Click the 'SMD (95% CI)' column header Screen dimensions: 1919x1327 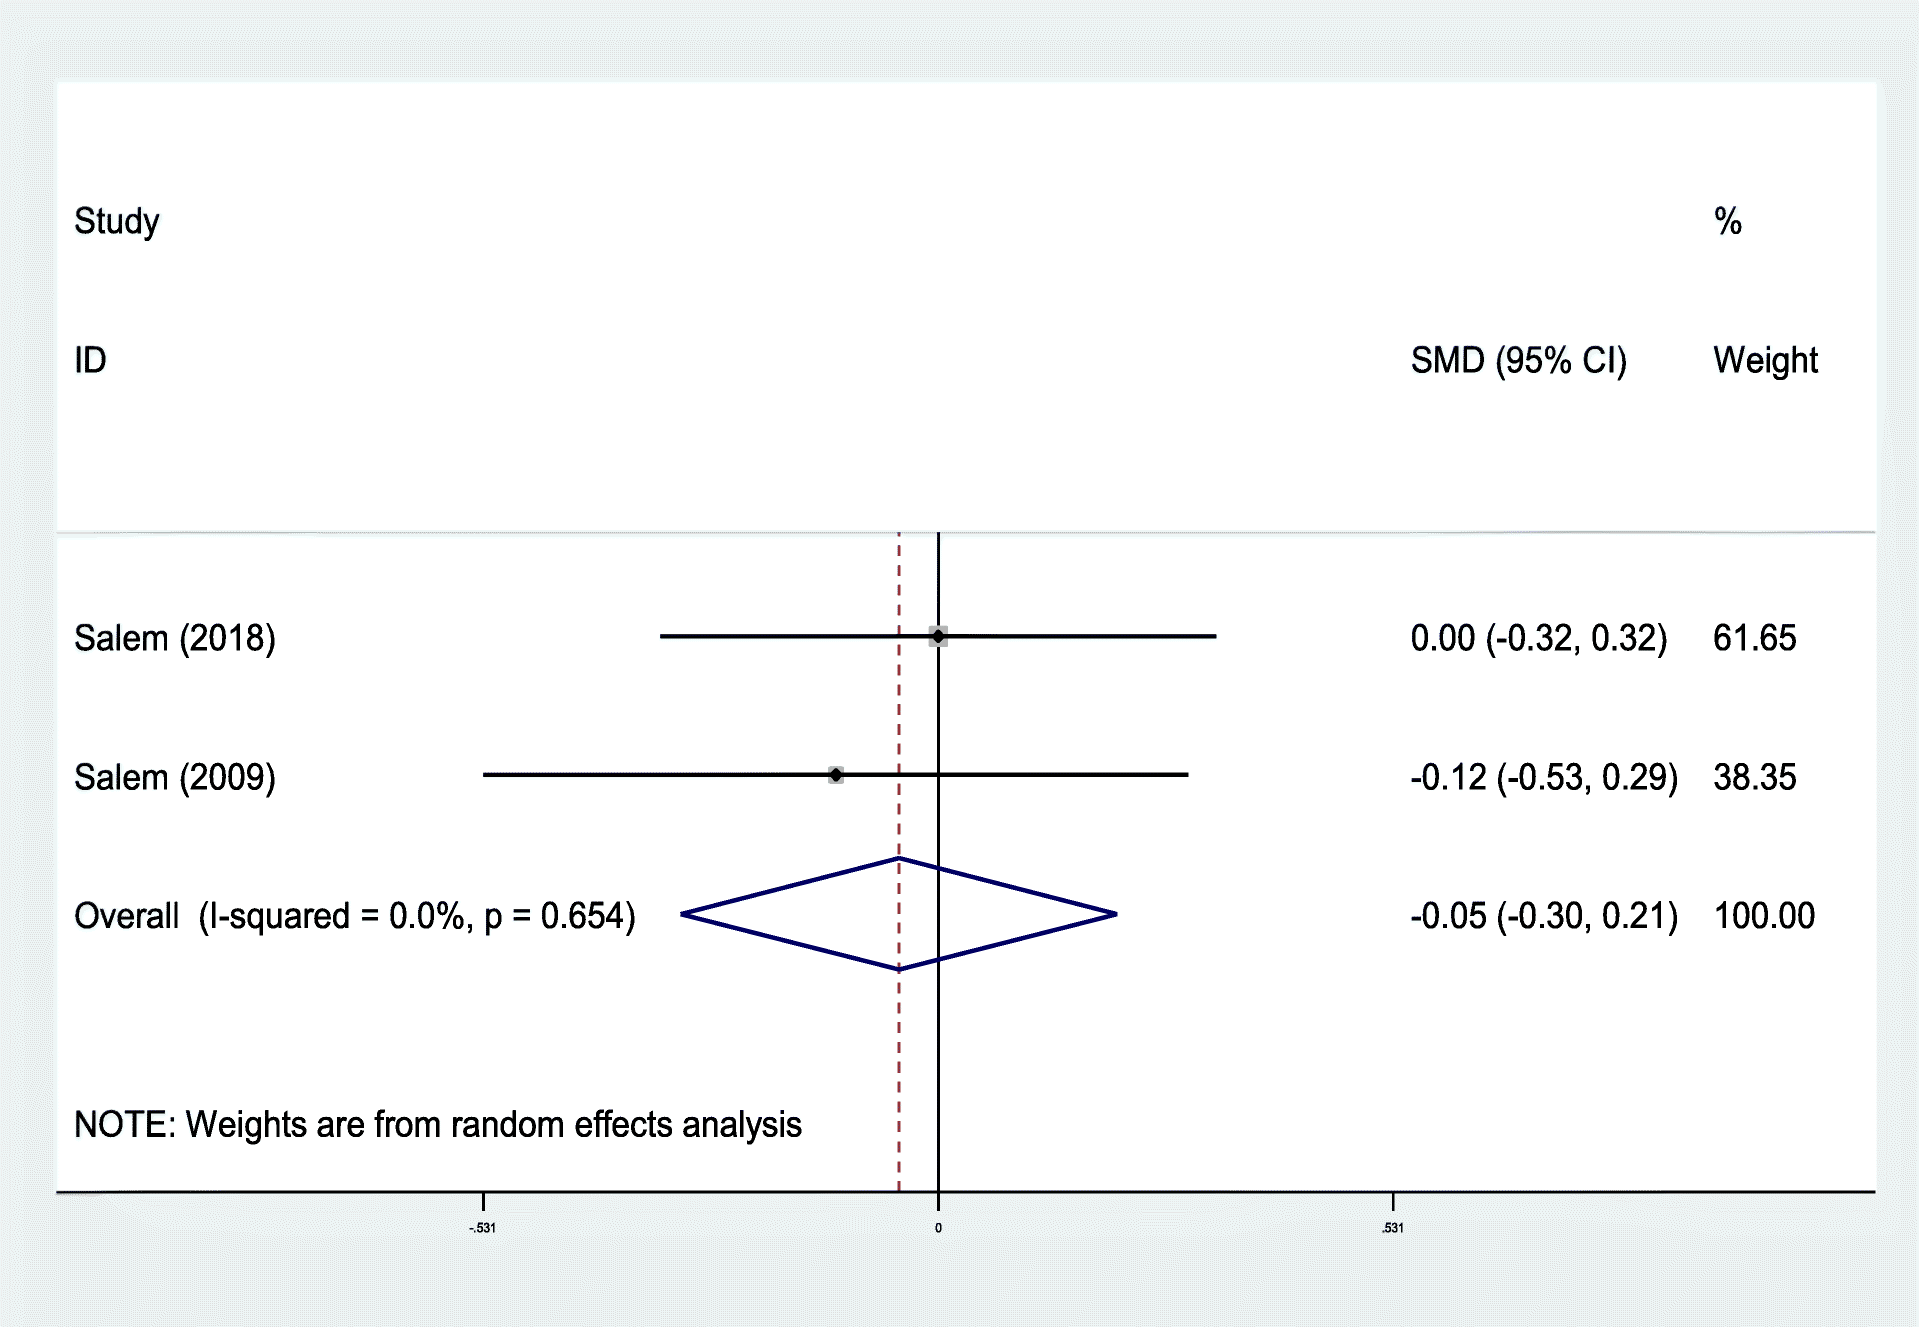point(1519,360)
